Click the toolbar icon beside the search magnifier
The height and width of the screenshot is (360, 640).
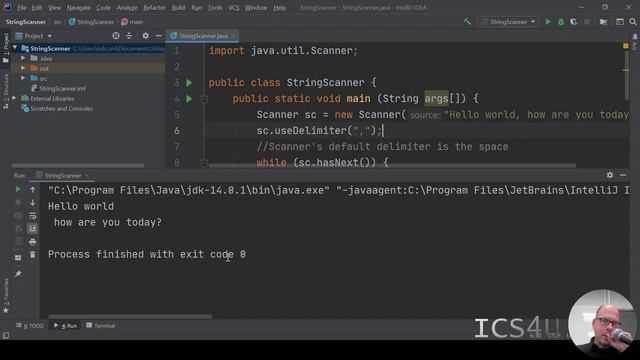[x=620, y=22]
